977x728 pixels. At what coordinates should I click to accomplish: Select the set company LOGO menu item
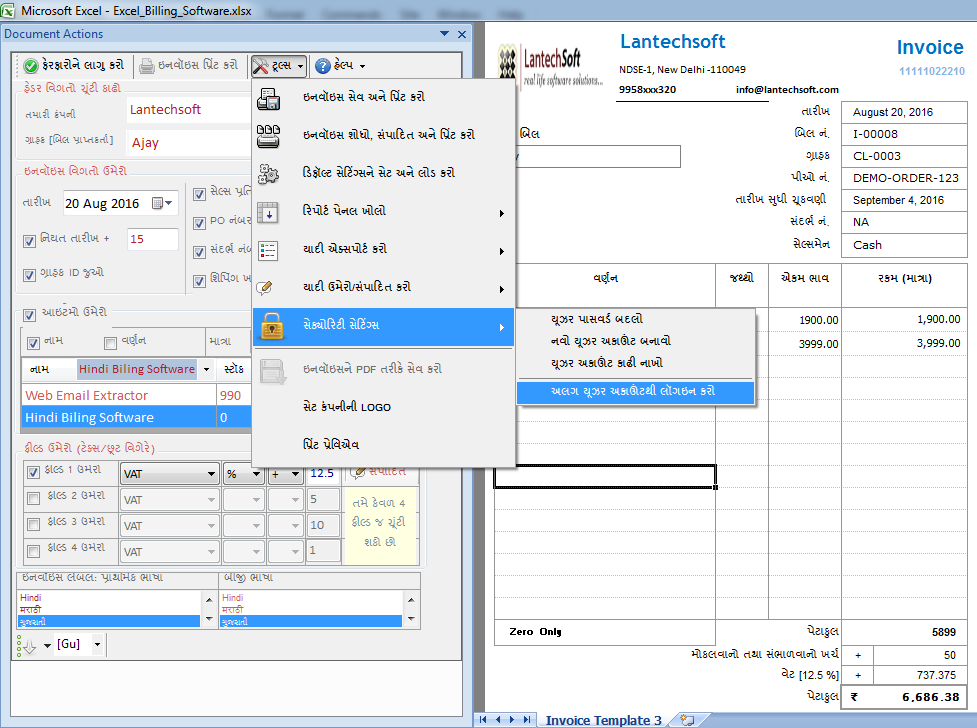(384, 407)
